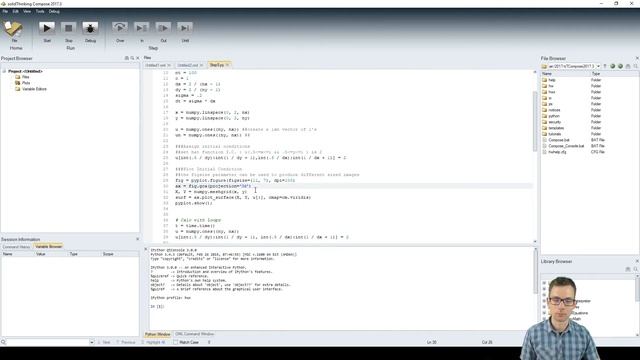Open the python folder in File Browser
This screenshot has height=360, width=640.
554,116
